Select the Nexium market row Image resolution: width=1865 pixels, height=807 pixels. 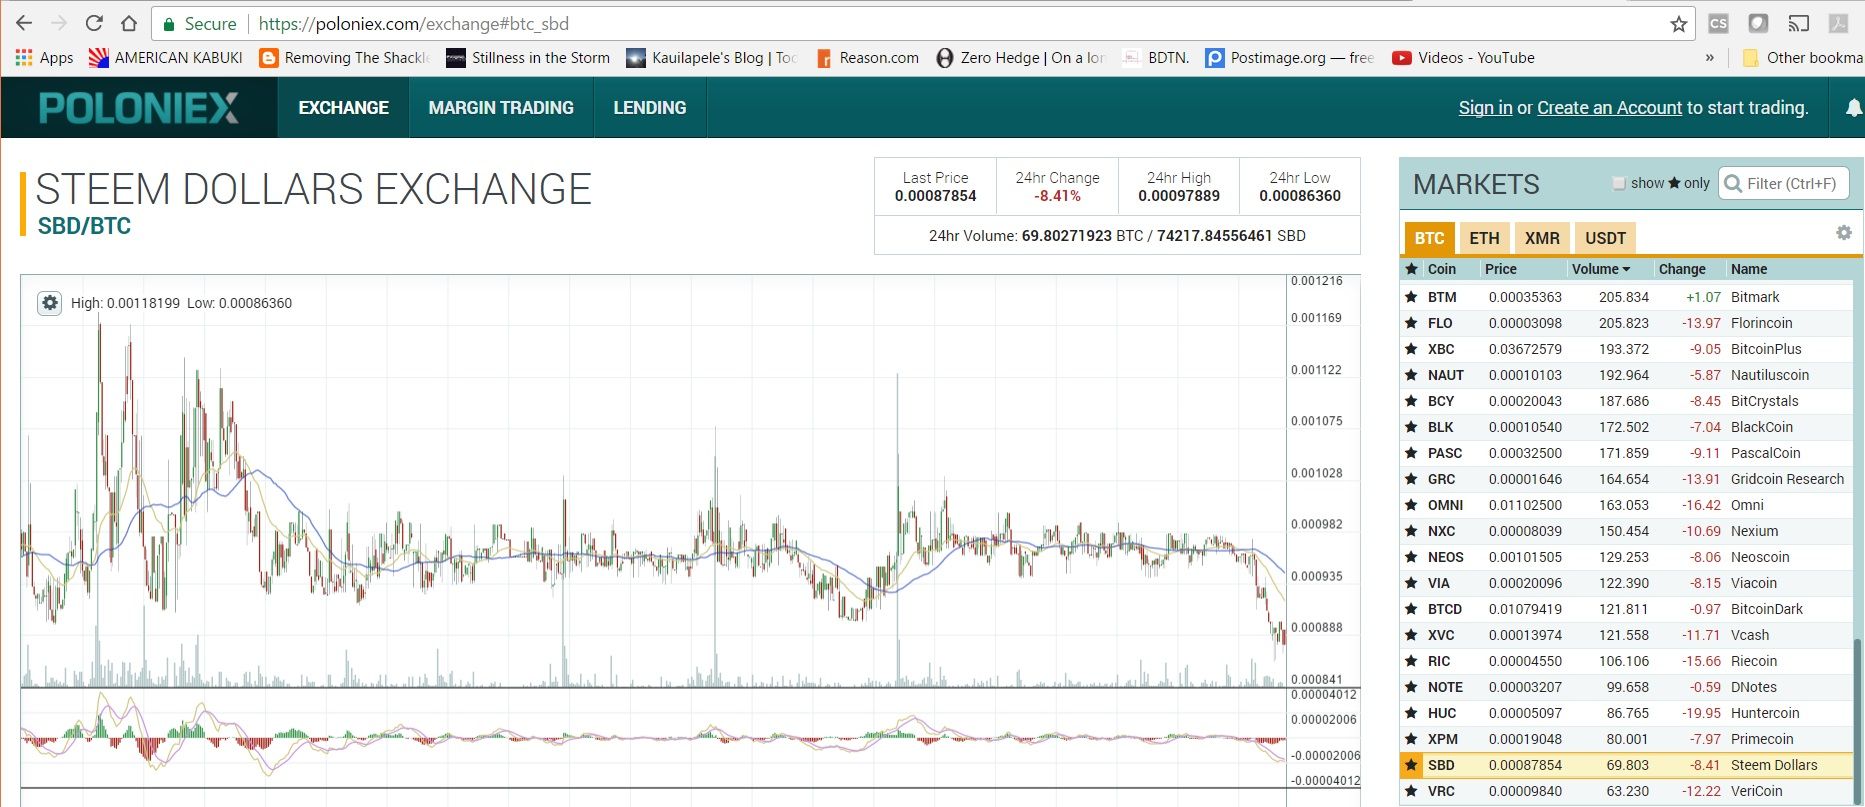coord(1626,531)
